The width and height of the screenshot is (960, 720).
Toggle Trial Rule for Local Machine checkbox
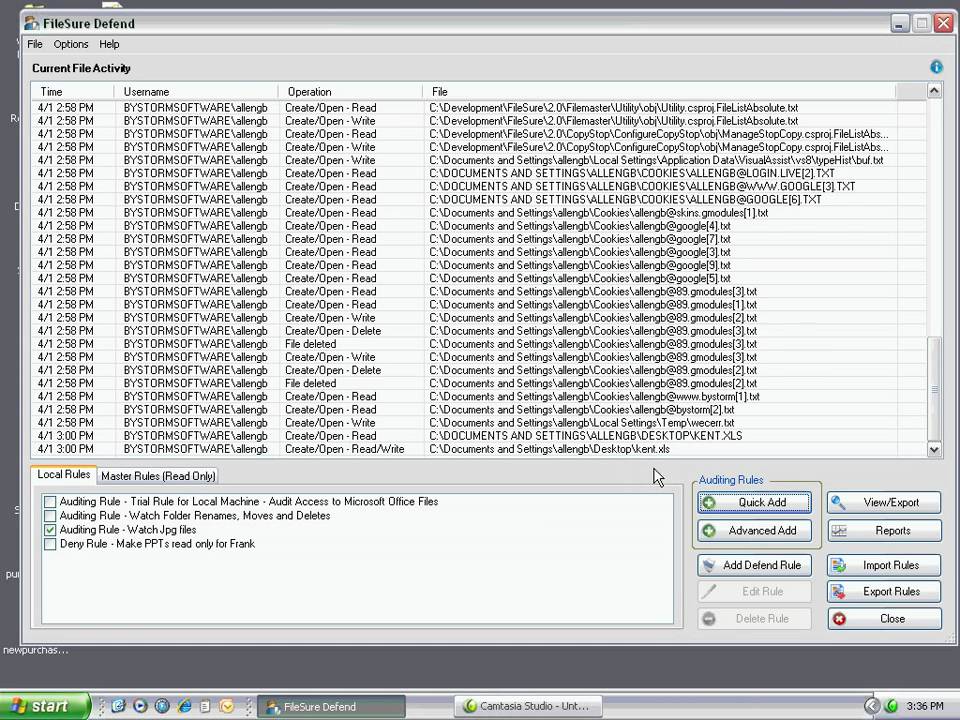50,502
